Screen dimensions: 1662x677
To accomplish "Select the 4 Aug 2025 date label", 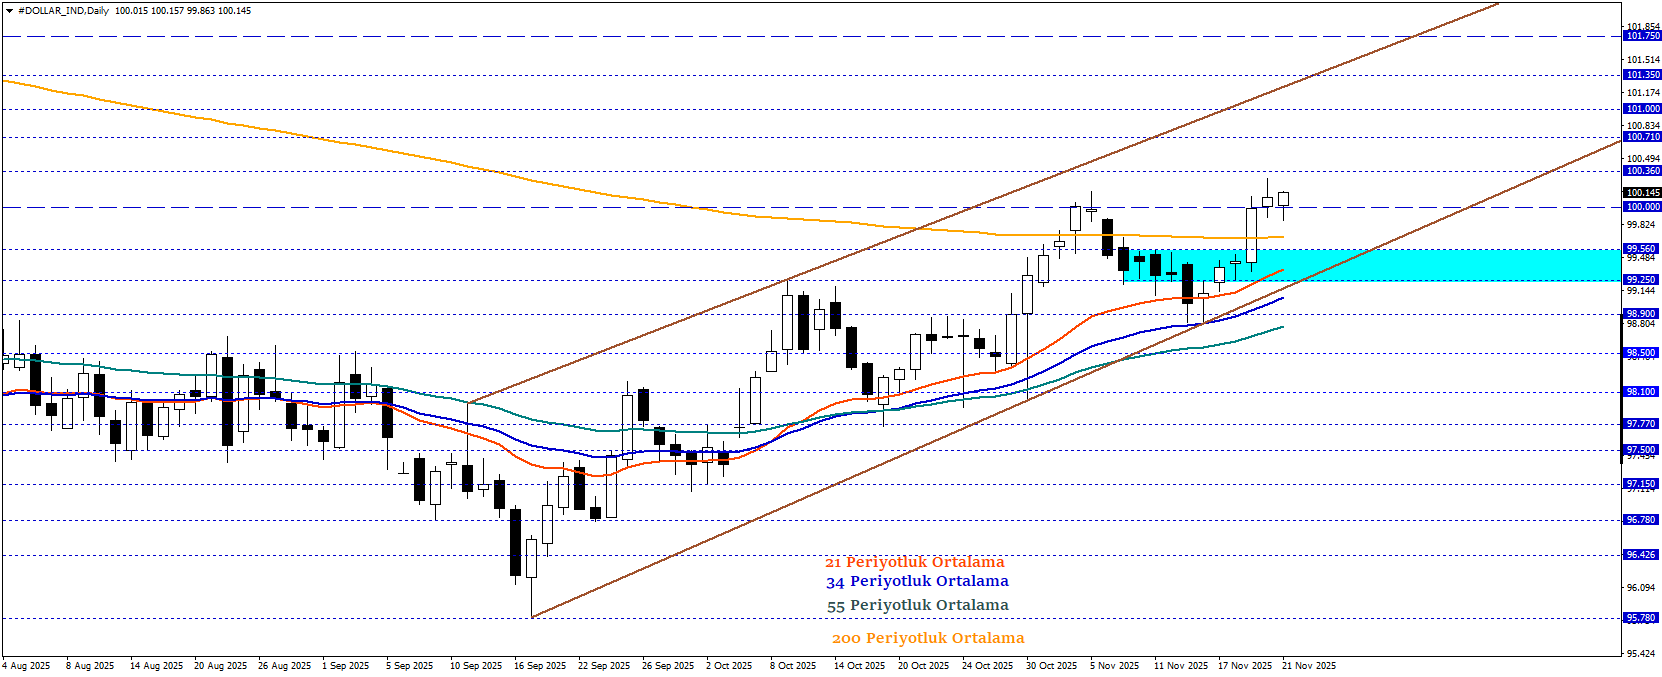I will coord(27,665).
